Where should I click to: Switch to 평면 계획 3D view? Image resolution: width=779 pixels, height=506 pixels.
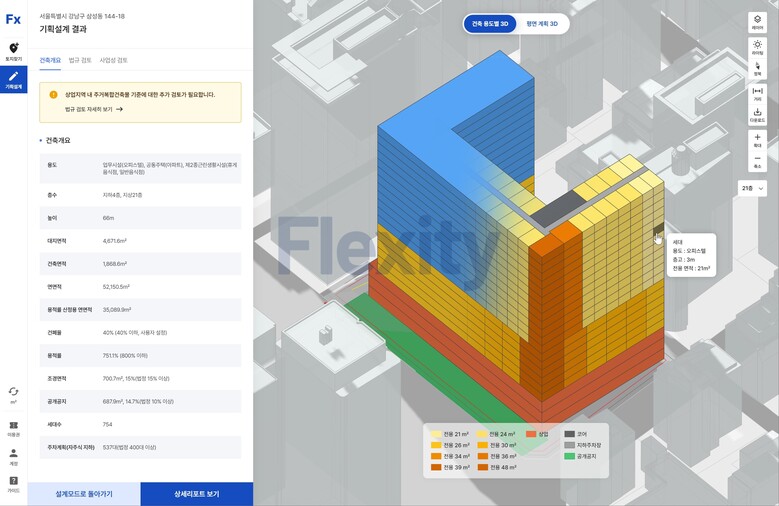coord(542,24)
